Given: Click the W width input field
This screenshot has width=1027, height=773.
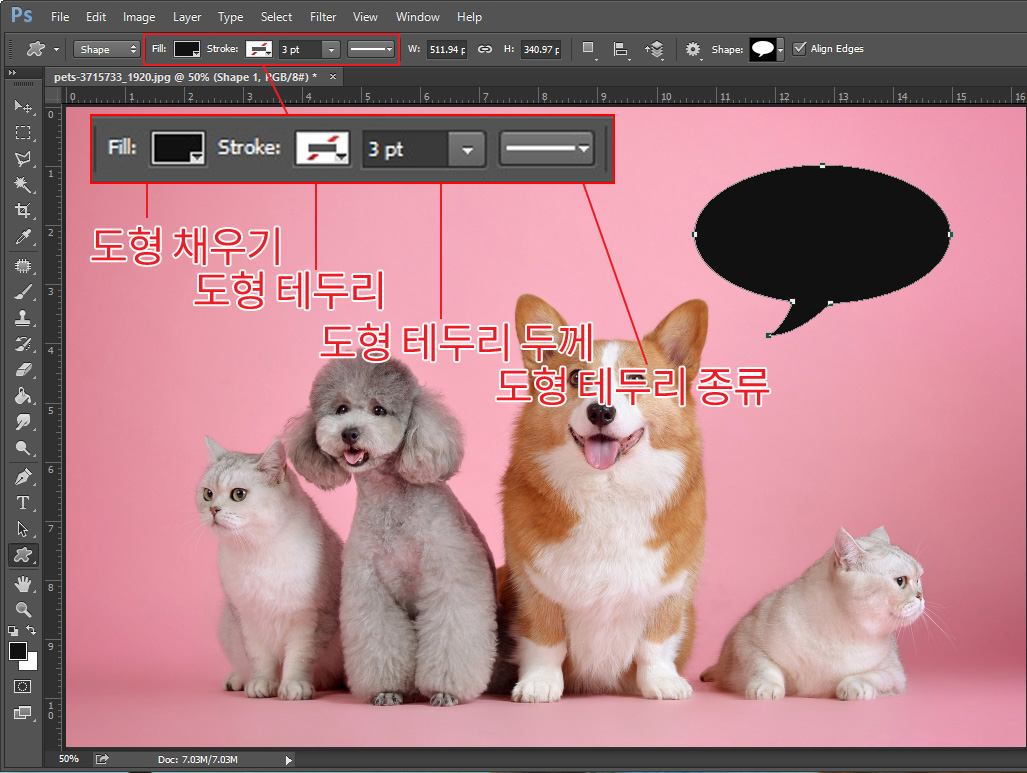Looking at the screenshot, I should (x=447, y=48).
